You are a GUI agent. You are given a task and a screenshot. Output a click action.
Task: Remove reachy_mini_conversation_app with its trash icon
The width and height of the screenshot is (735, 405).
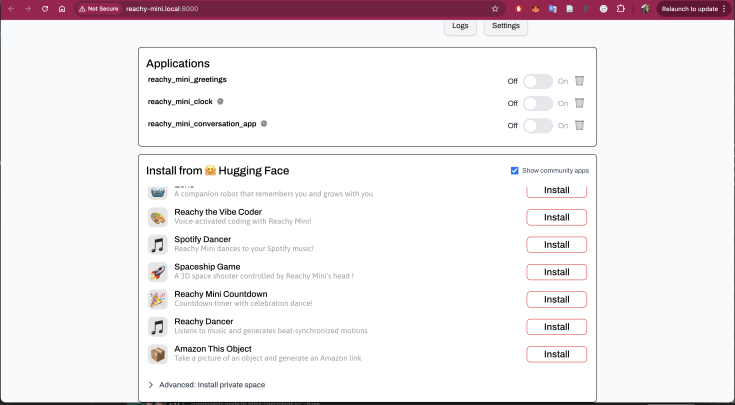point(579,125)
